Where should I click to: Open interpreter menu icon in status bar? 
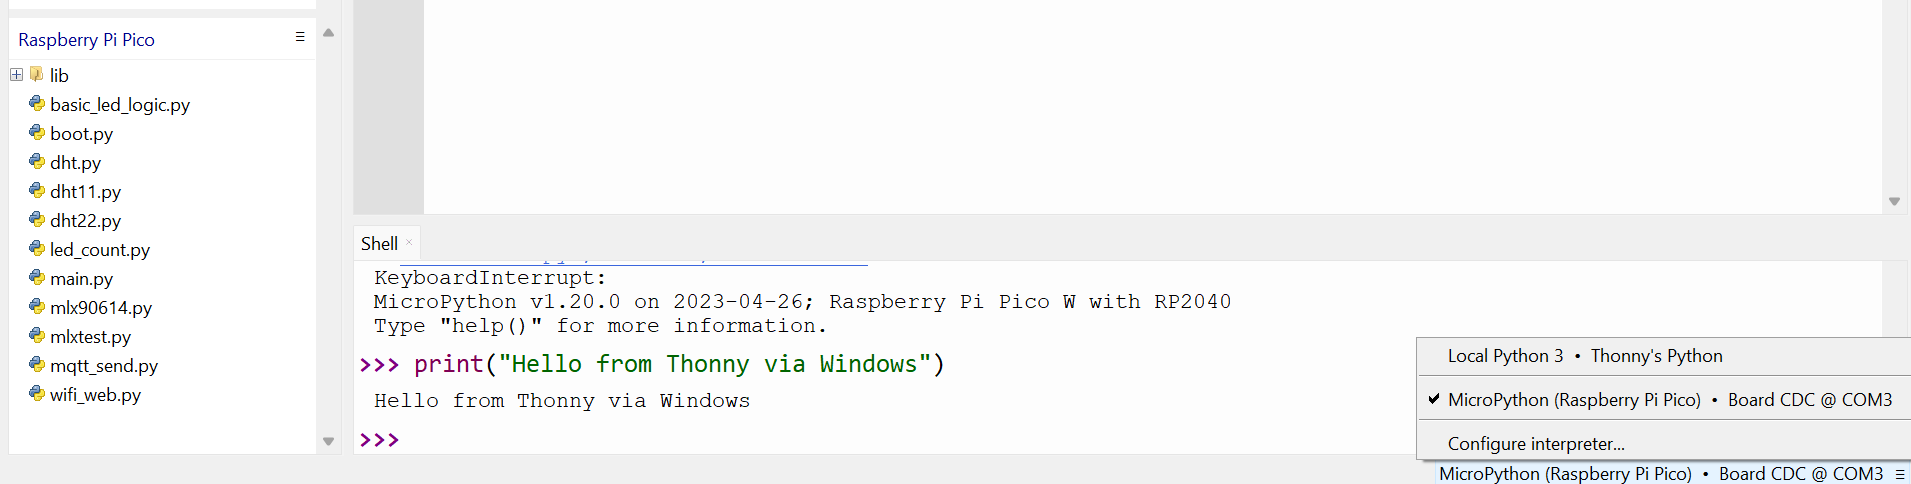click(1900, 474)
